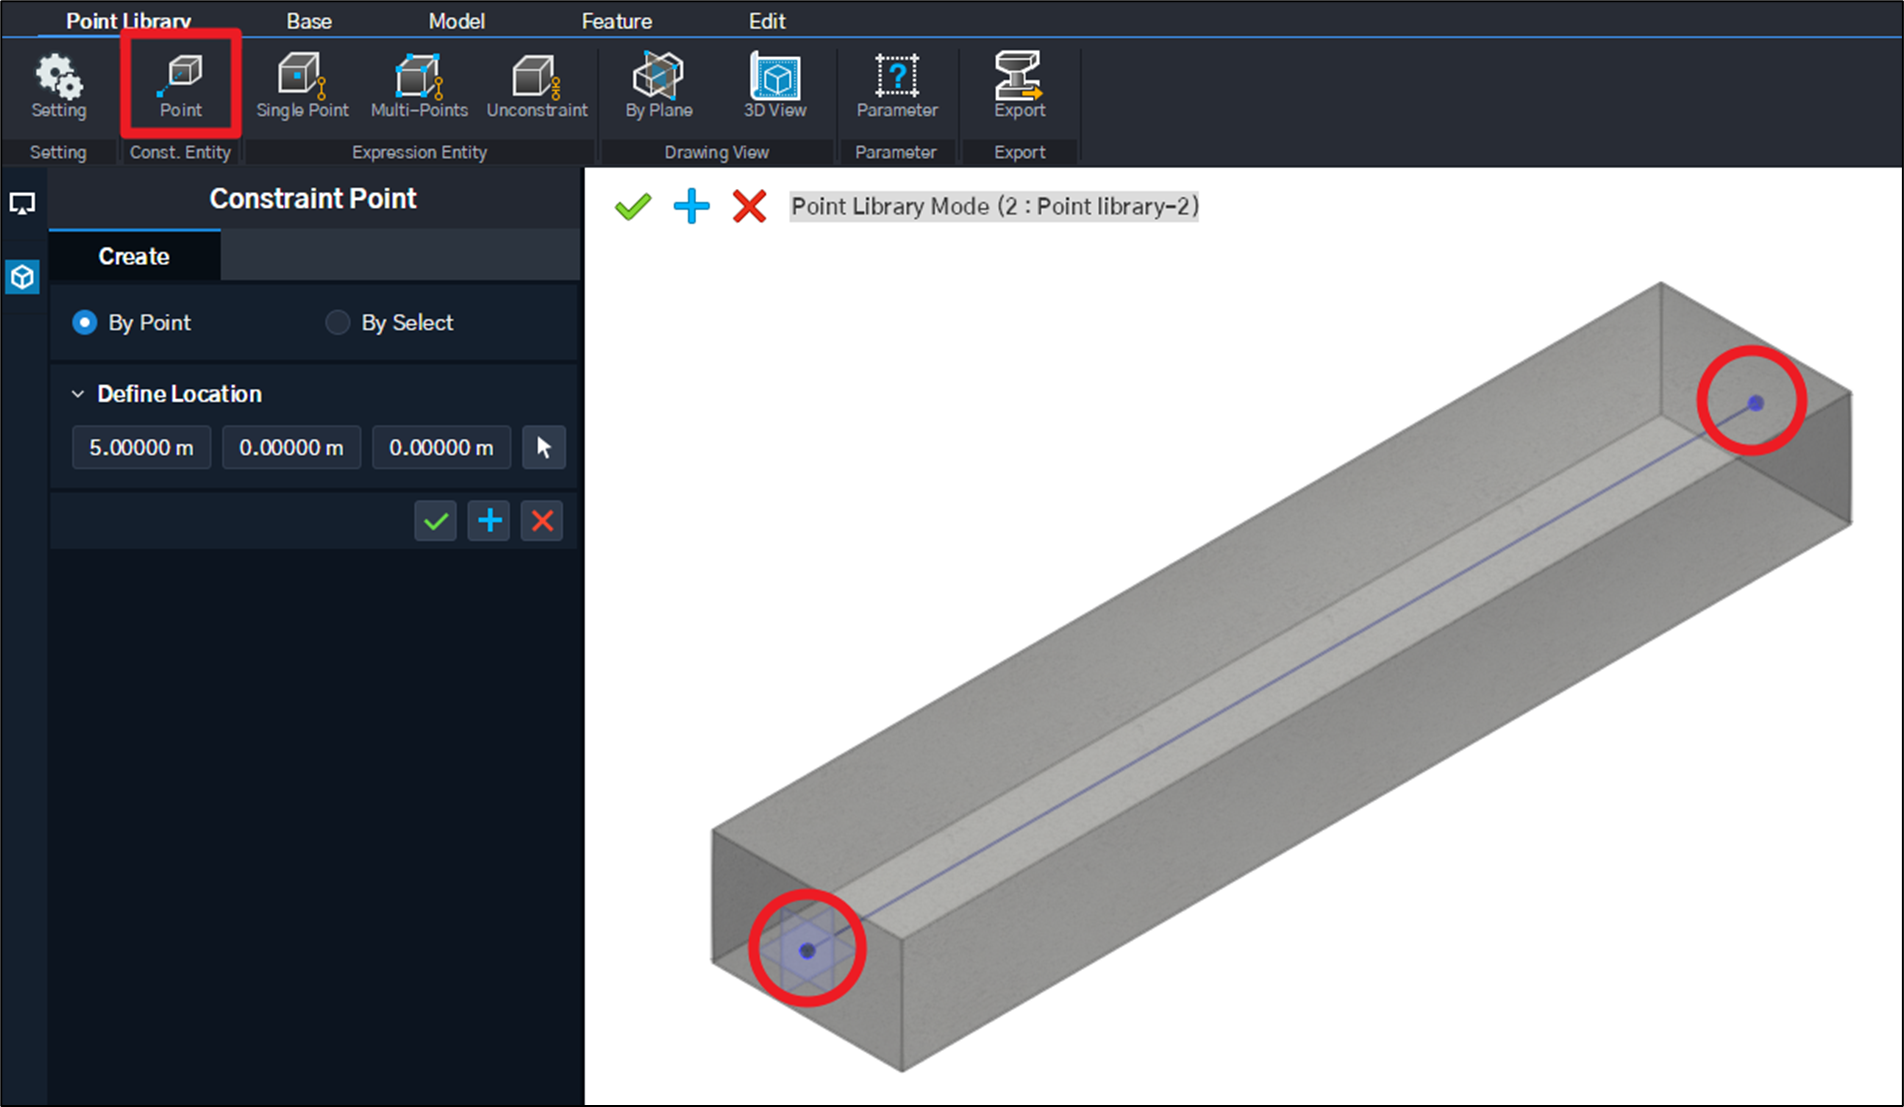Screen dimensions: 1904x1107
Task: Open the Parameter tool
Action: [896, 85]
